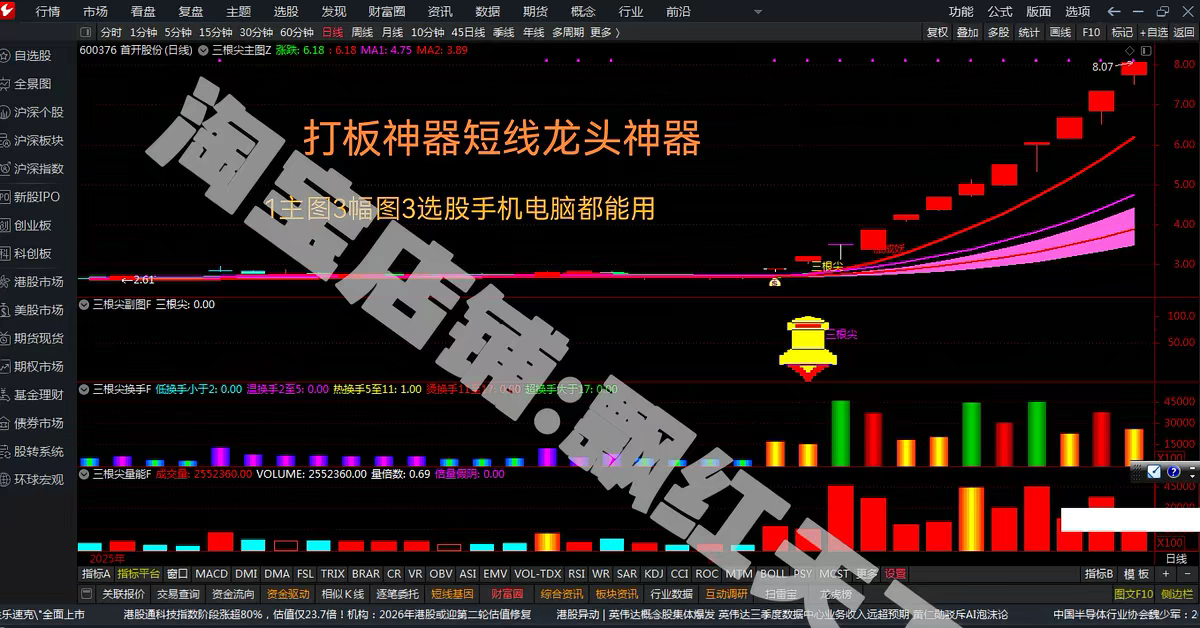Open the 选股 menu
The height and width of the screenshot is (628, 1200).
pos(285,12)
